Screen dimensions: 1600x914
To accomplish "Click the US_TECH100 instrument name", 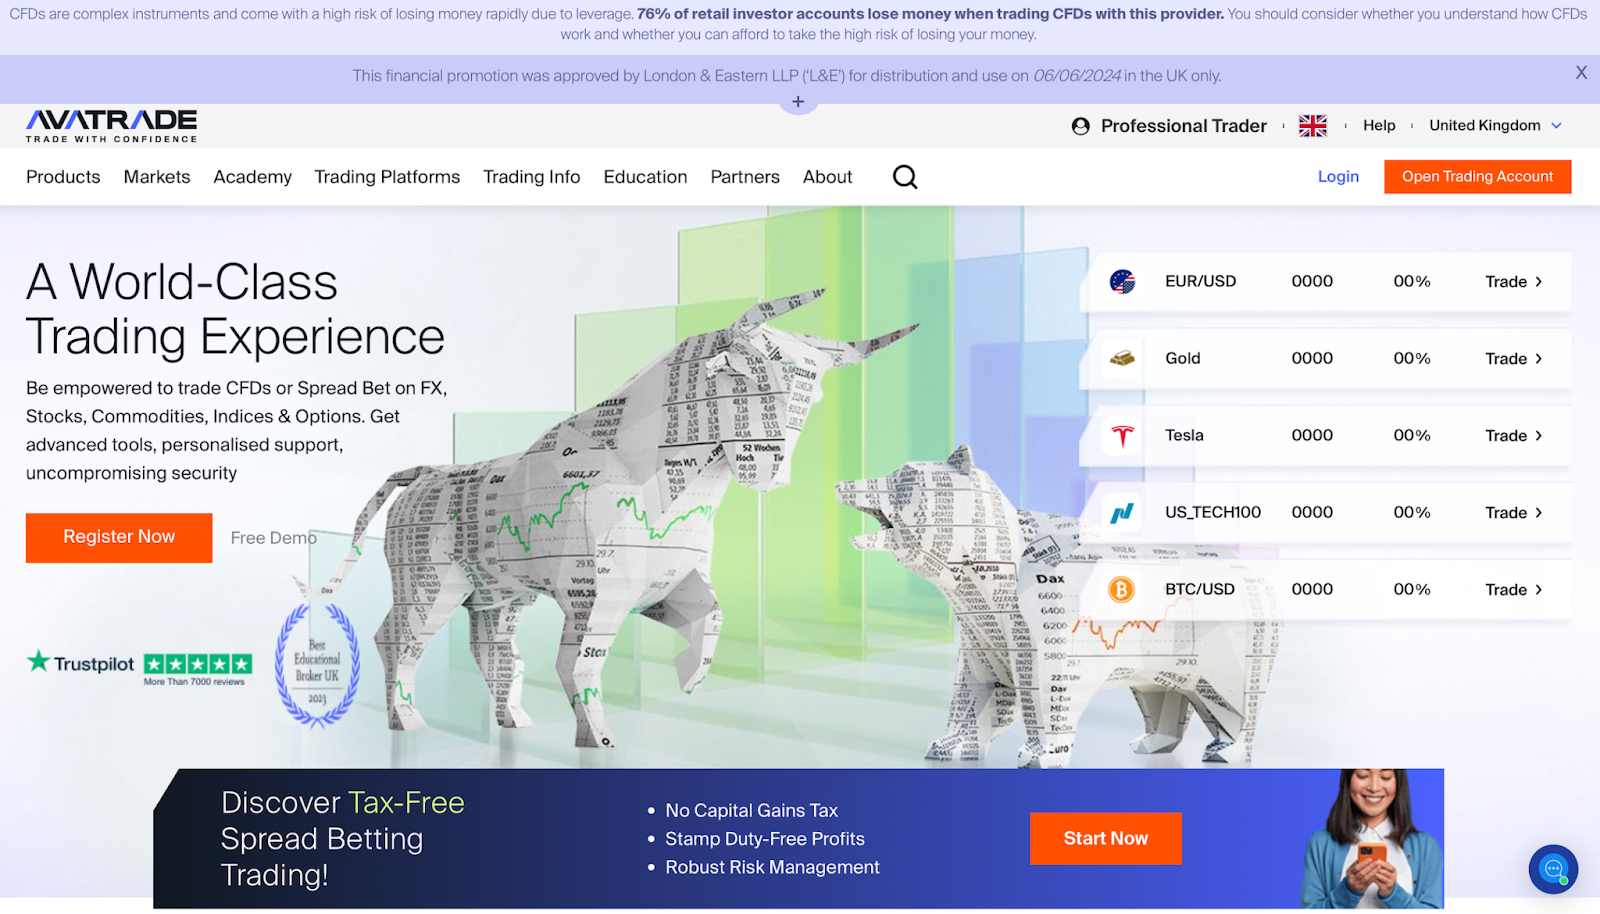I will (1212, 512).
